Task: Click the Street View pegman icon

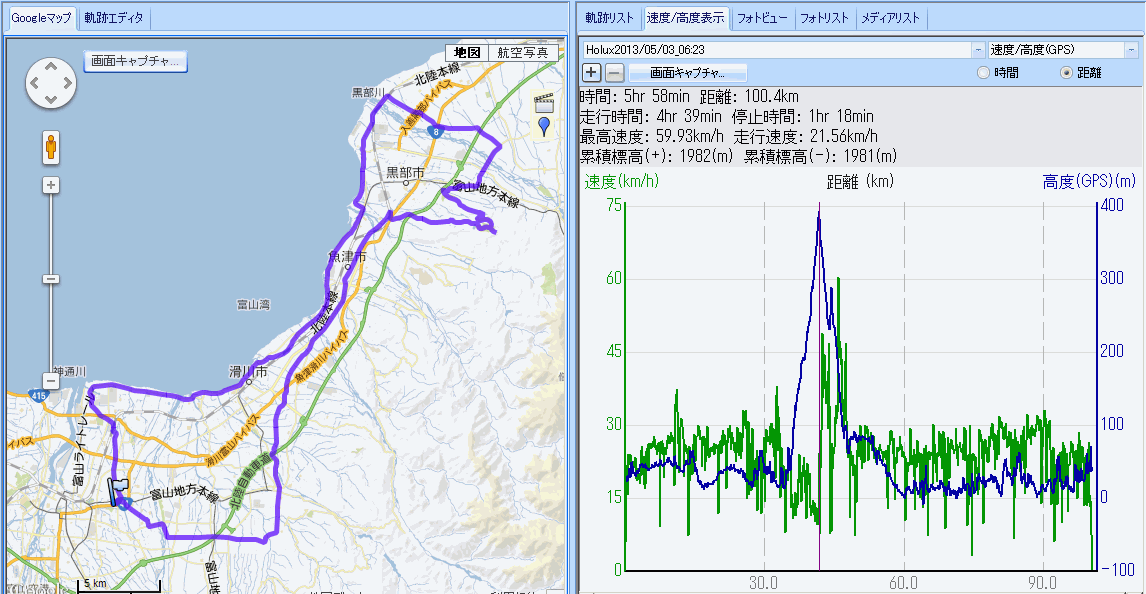Action: tap(50, 147)
